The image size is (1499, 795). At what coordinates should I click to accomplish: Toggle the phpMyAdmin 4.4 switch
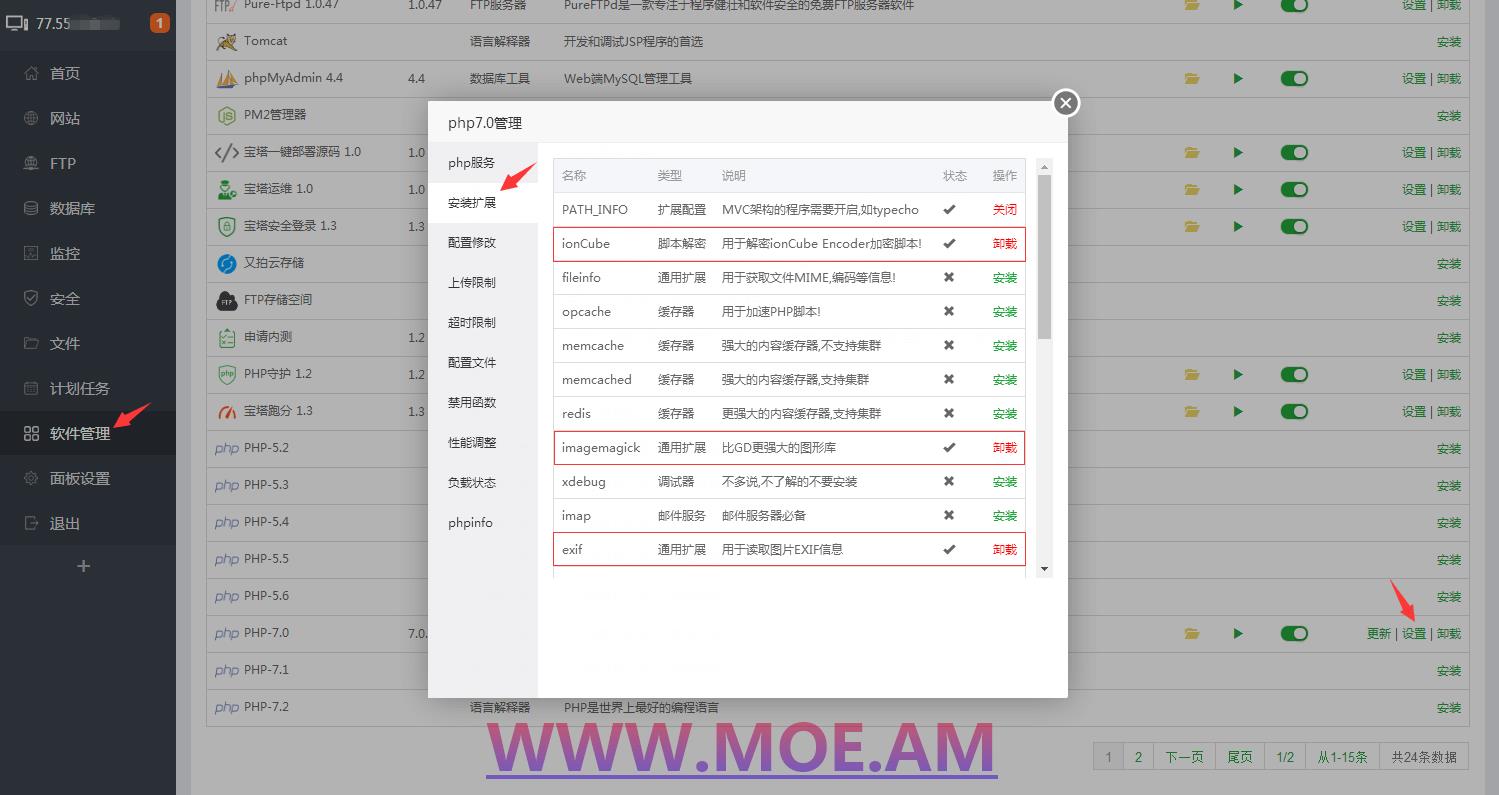coord(1294,78)
